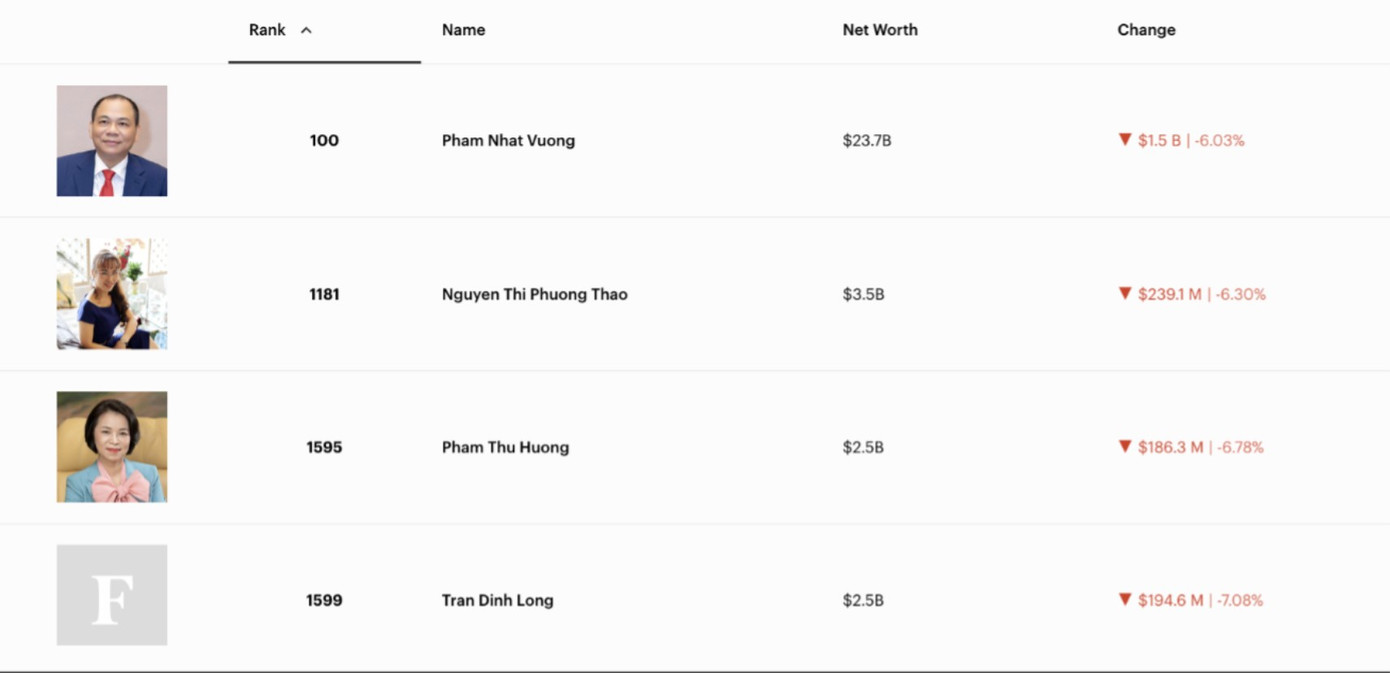Image resolution: width=1390 pixels, height=673 pixels.
Task: Click Pham Thu Huong's red down triangle
Action: tap(1125, 447)
